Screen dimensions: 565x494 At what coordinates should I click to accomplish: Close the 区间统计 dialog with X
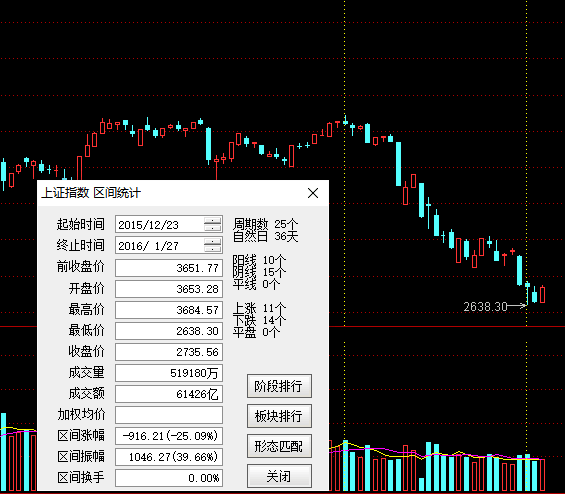point(313,193)
